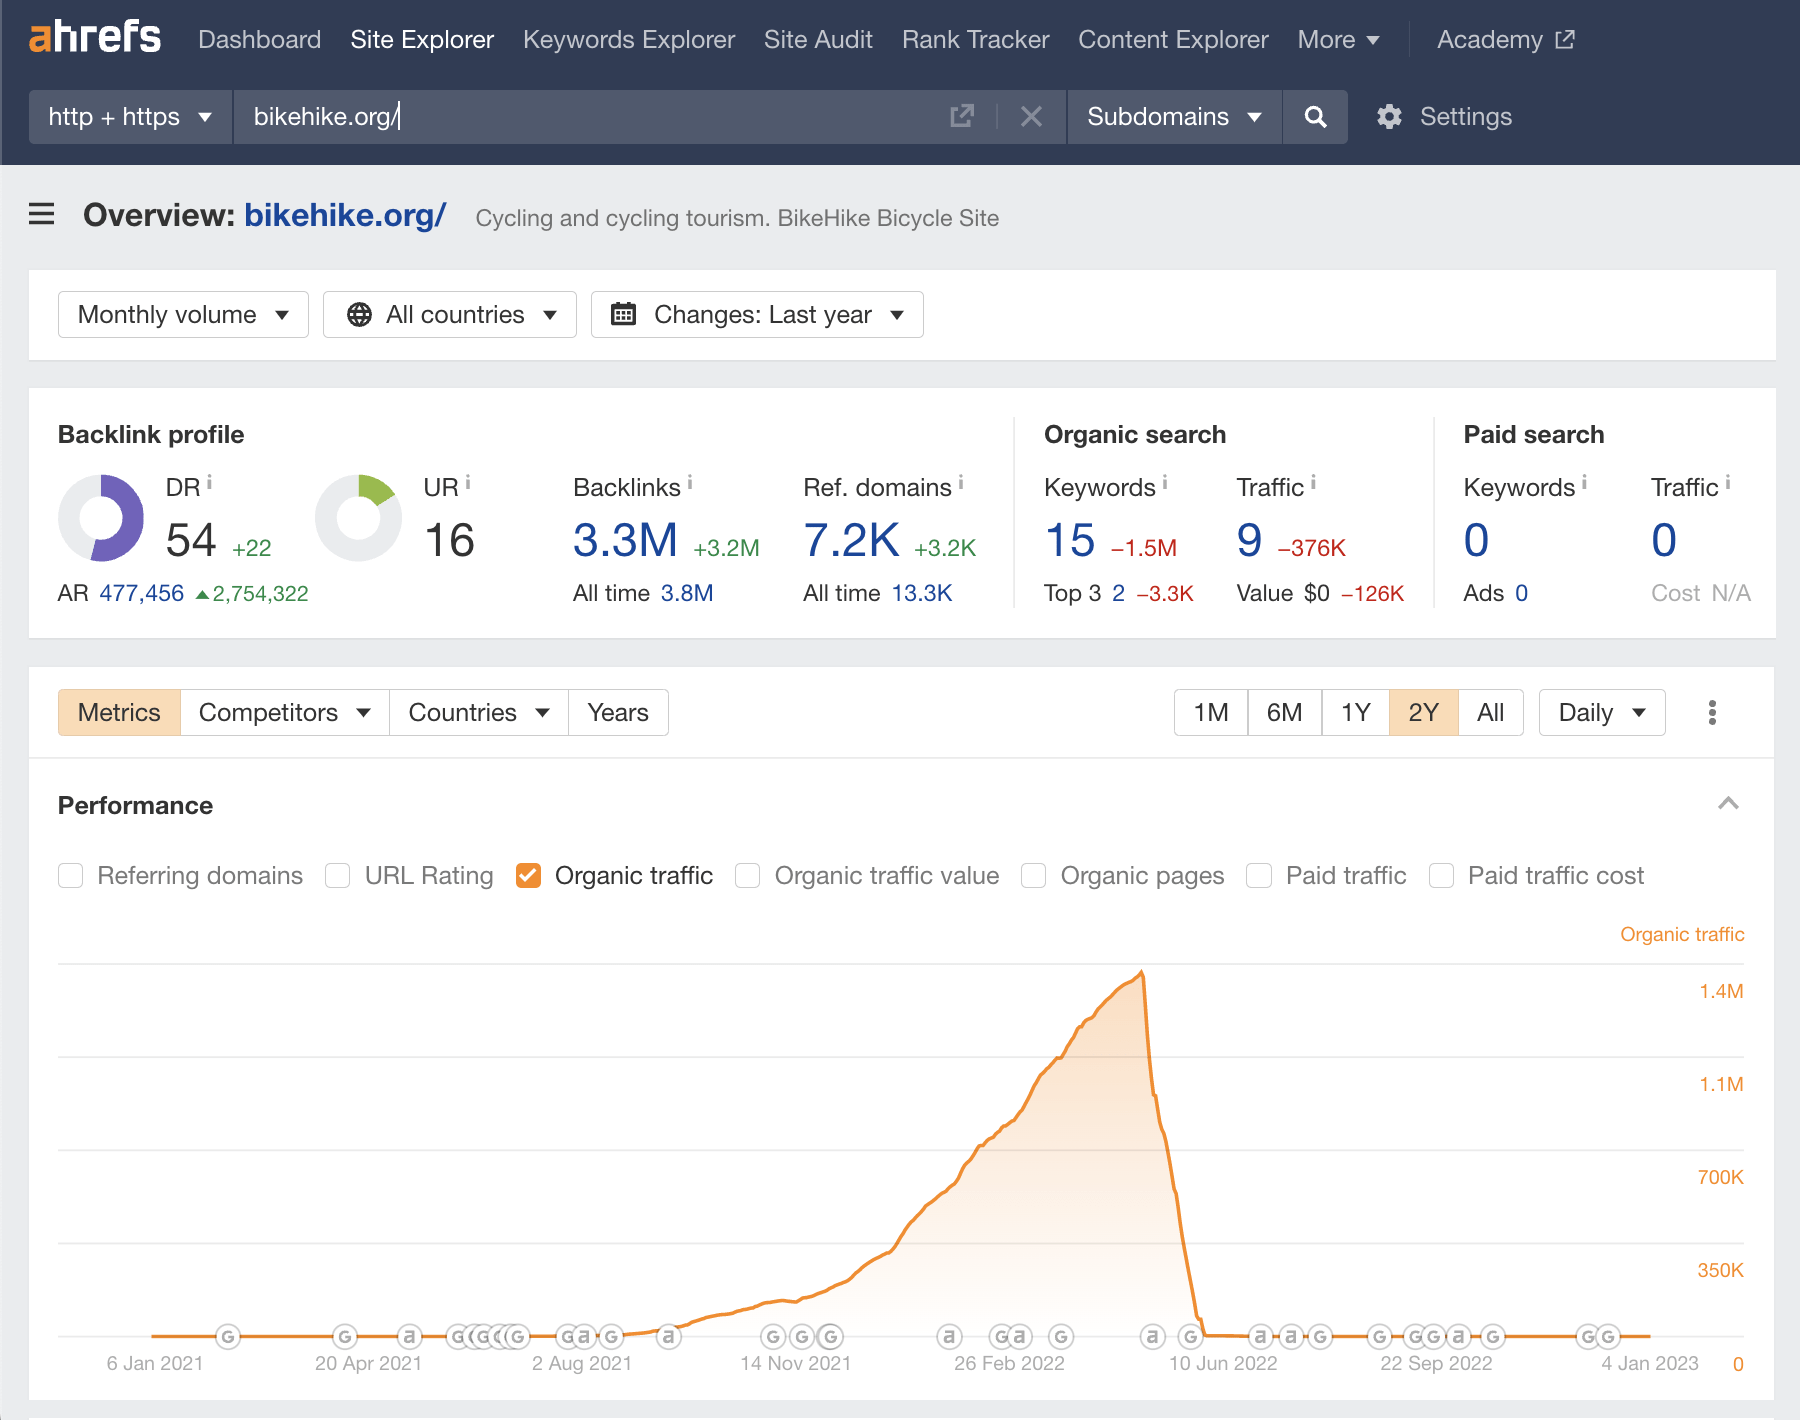Viewport: 1800px width, 1420px height.
Task: Open the Monthly volume dropdown
Action: (182, 314)
